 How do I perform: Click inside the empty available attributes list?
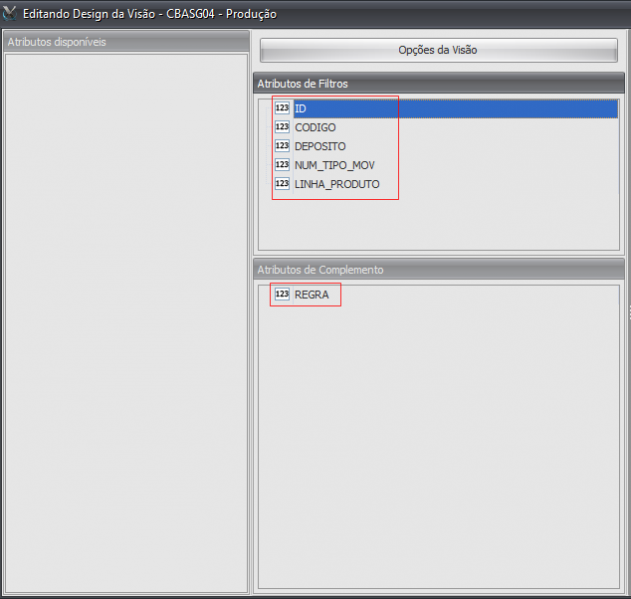(x=125, y=320)
